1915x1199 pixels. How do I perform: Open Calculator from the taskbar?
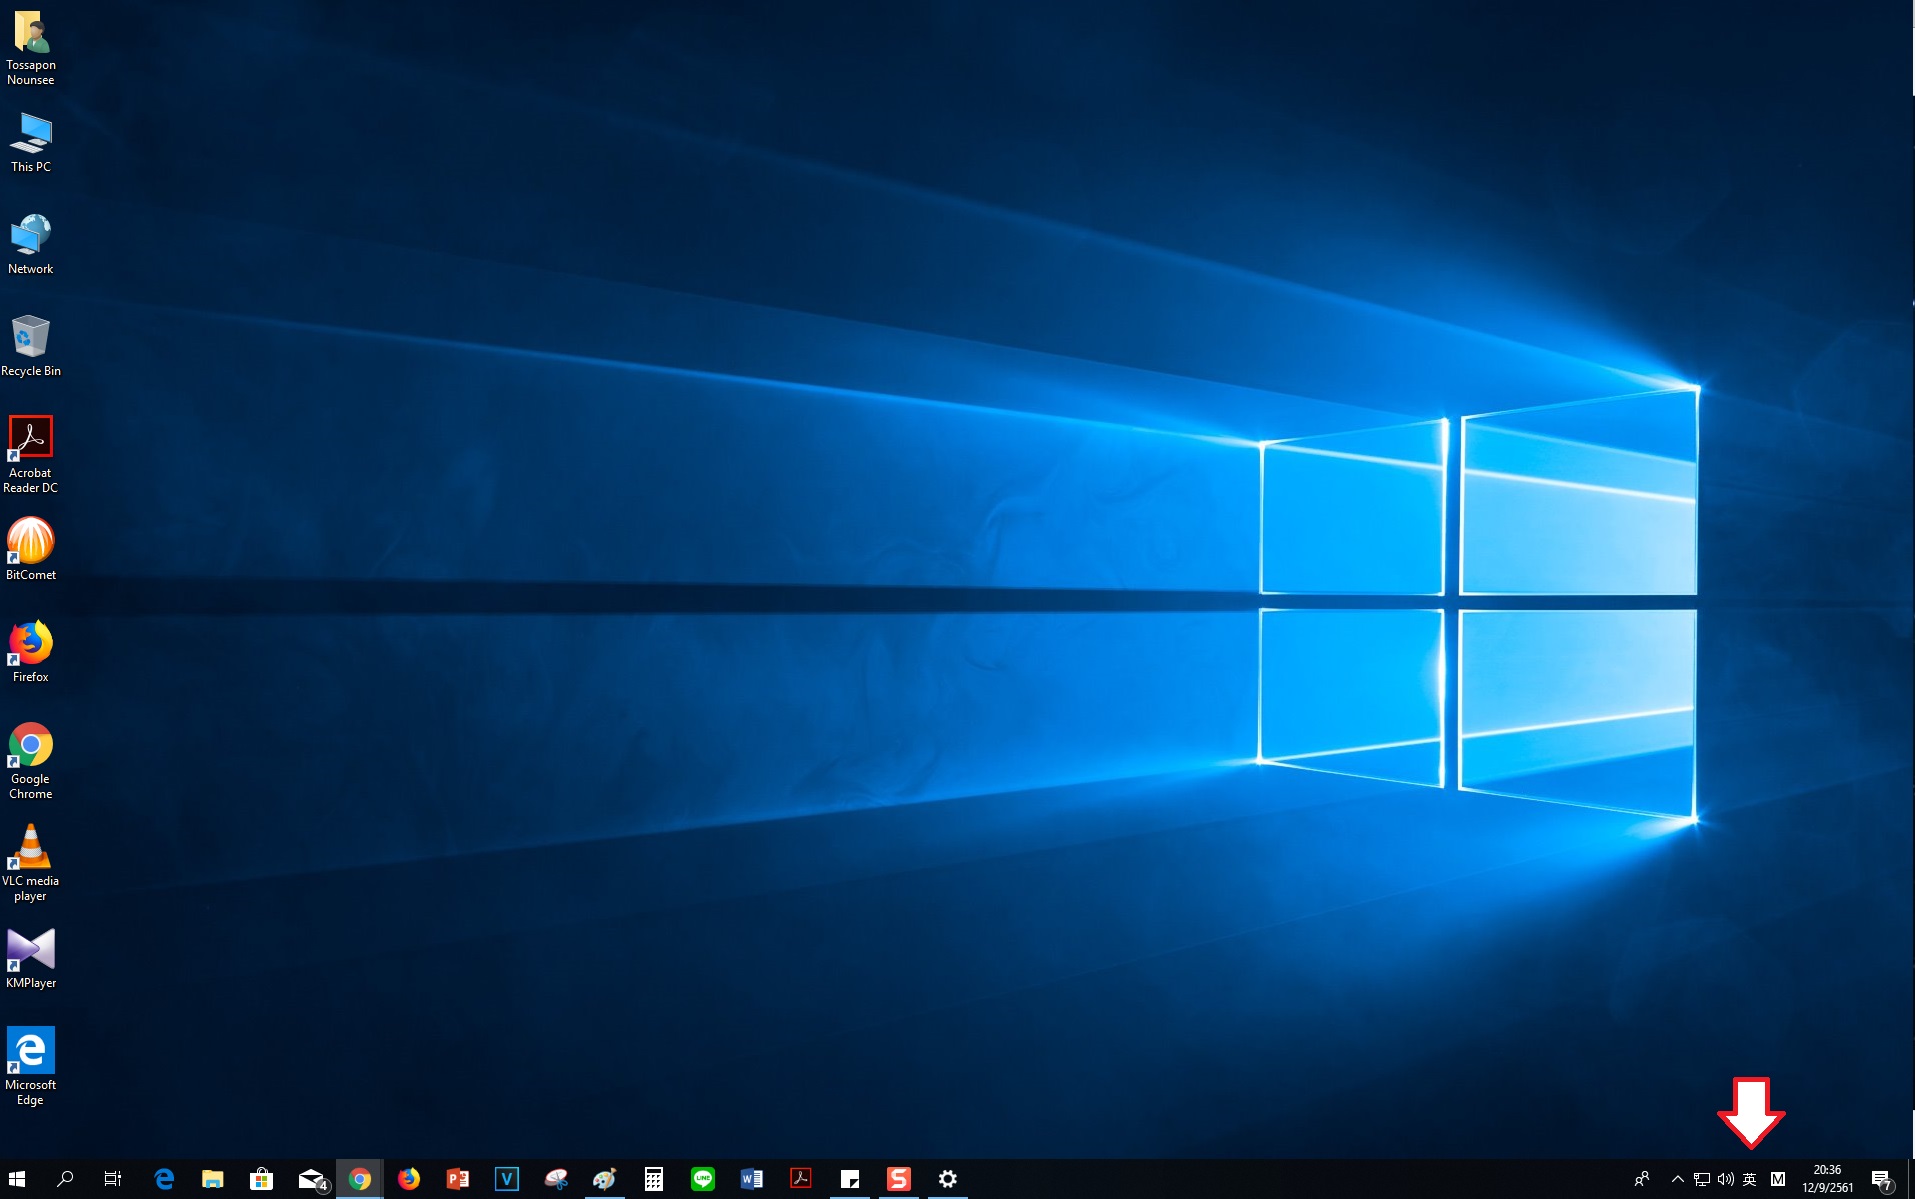[654, 1179]
